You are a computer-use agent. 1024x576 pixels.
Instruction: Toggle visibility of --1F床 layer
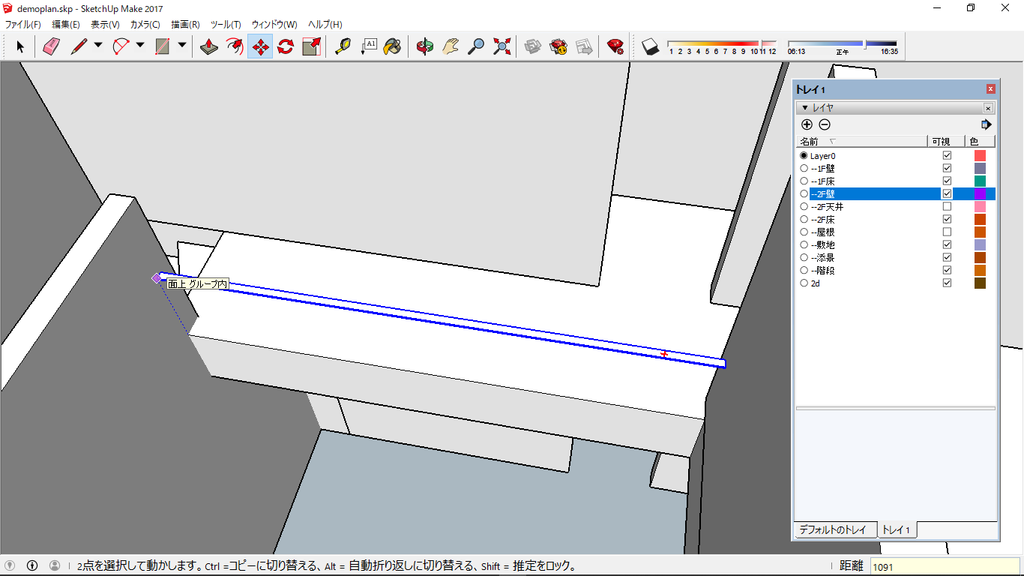(947, 181)
